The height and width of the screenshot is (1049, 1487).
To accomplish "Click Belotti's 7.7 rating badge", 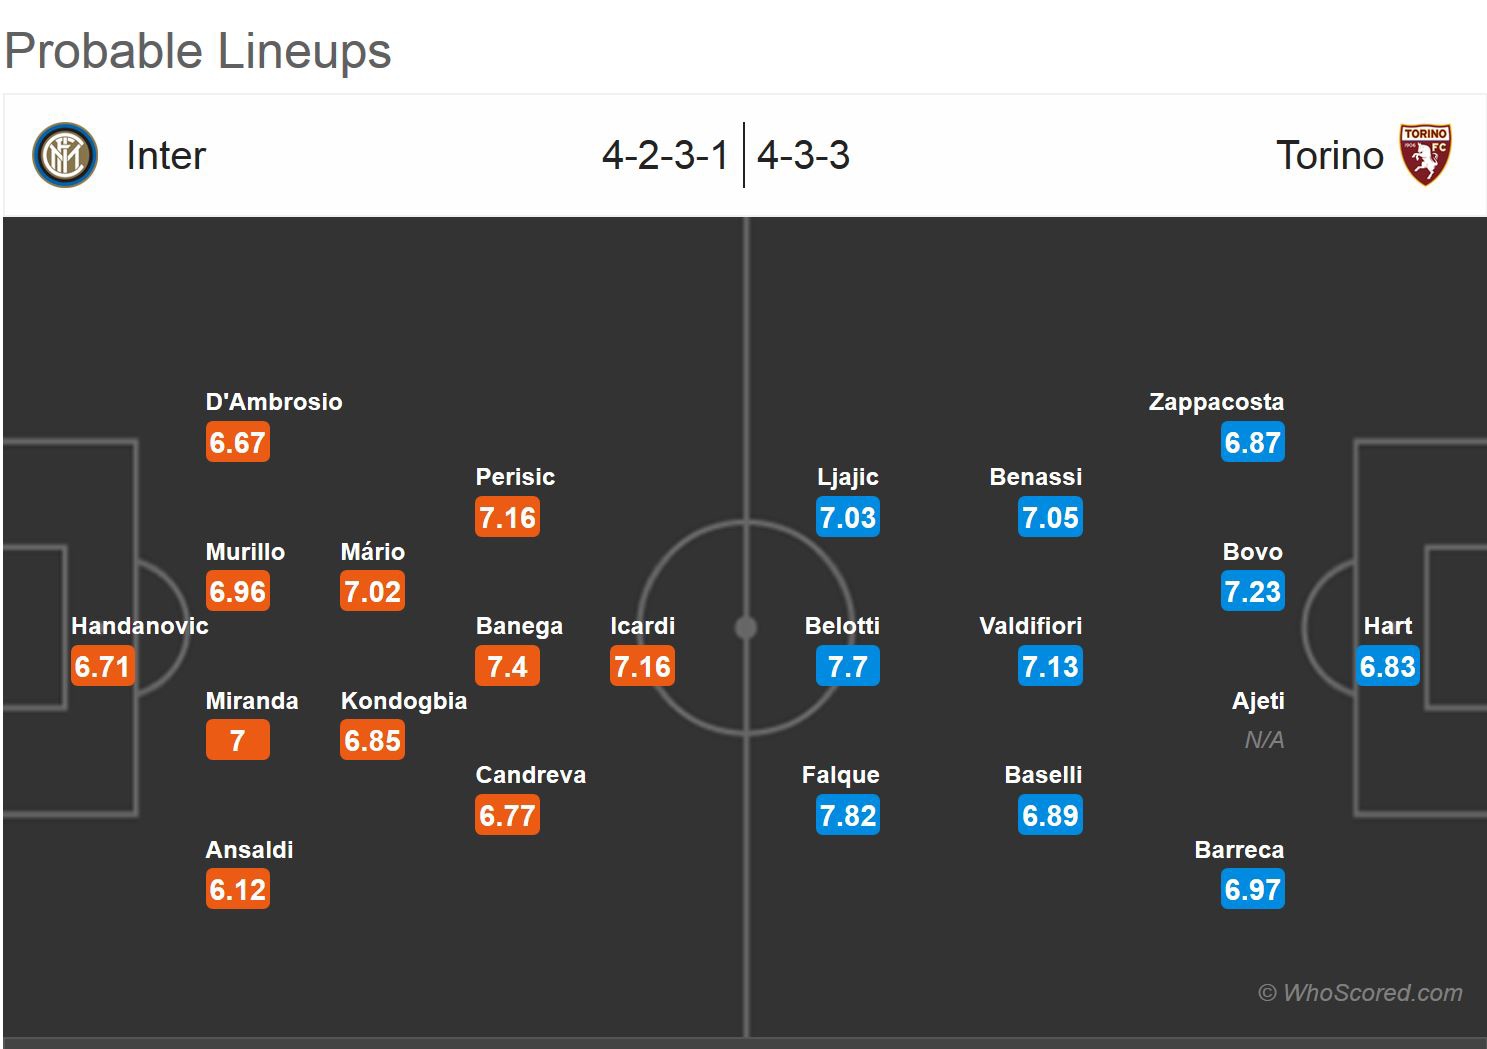I will (x=848, y=667).
